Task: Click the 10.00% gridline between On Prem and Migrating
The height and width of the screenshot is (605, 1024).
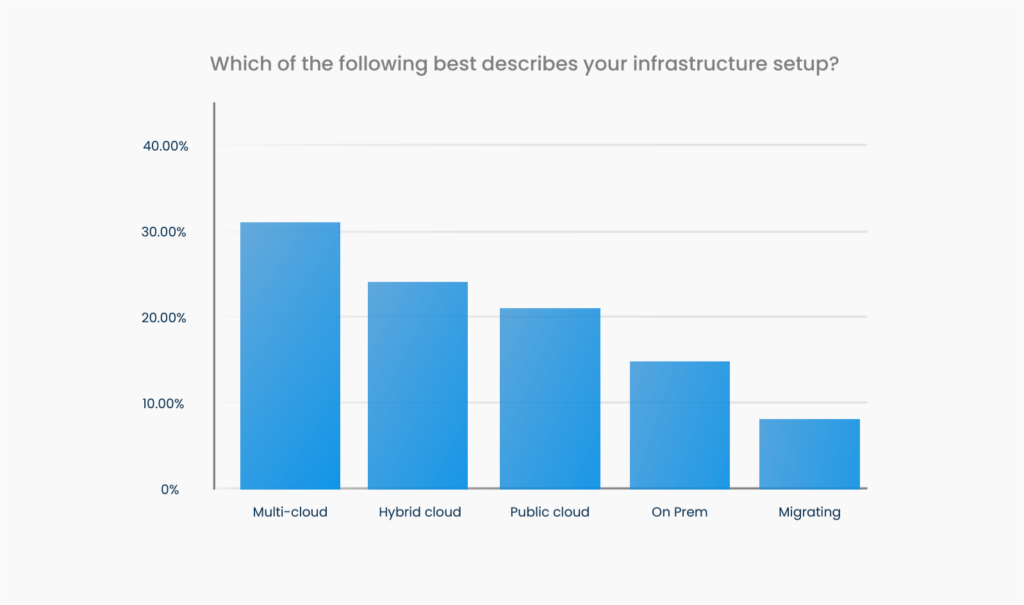Action: pos(744,404)
